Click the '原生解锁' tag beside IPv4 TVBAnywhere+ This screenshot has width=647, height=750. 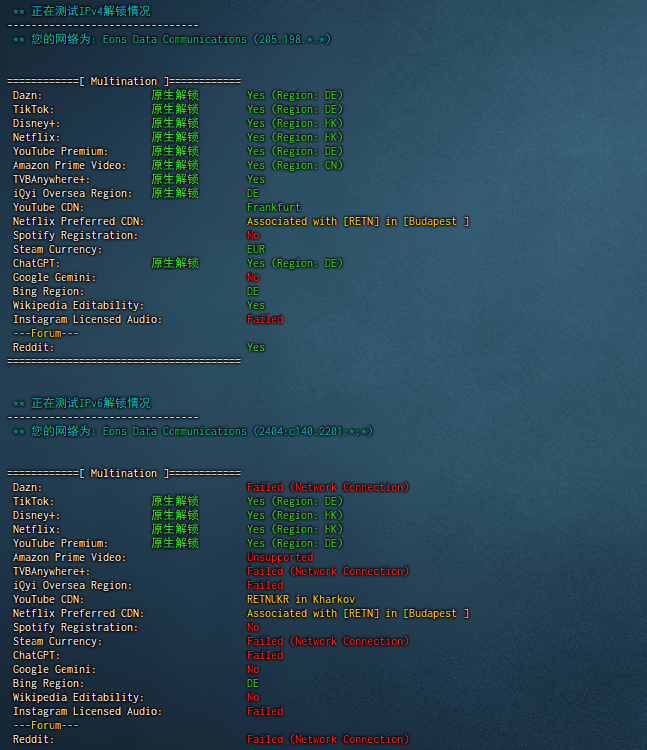pyautogui.click(x=175, y=179)
